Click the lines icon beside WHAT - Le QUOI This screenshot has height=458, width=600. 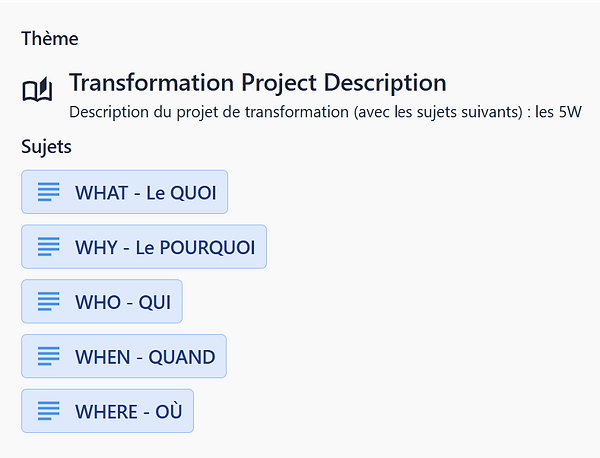coord(49,192)
